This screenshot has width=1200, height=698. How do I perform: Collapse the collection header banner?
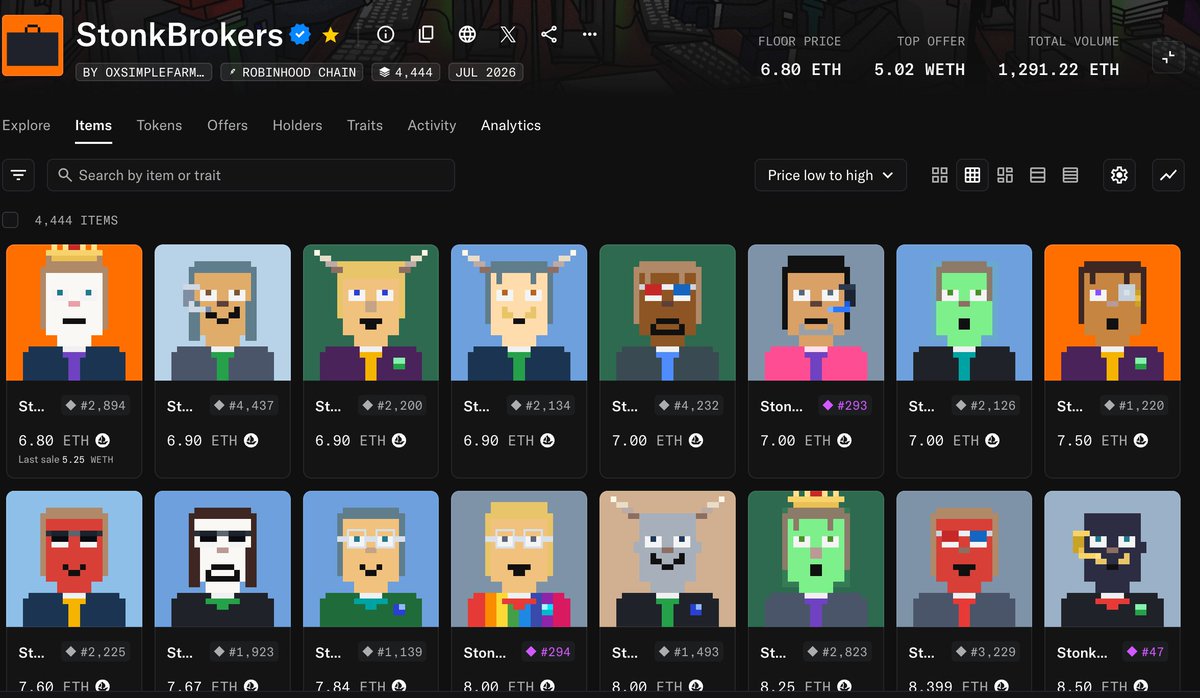point(1167,57)
